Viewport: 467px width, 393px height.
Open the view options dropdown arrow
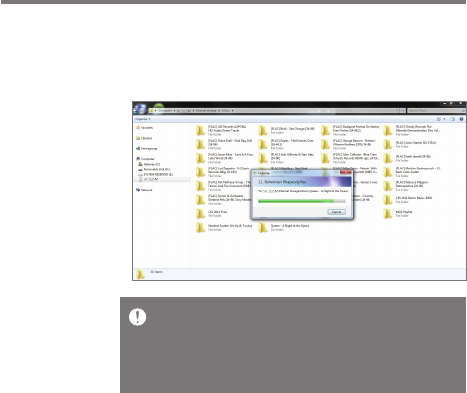pyautogui.click(x=444, y=119)
